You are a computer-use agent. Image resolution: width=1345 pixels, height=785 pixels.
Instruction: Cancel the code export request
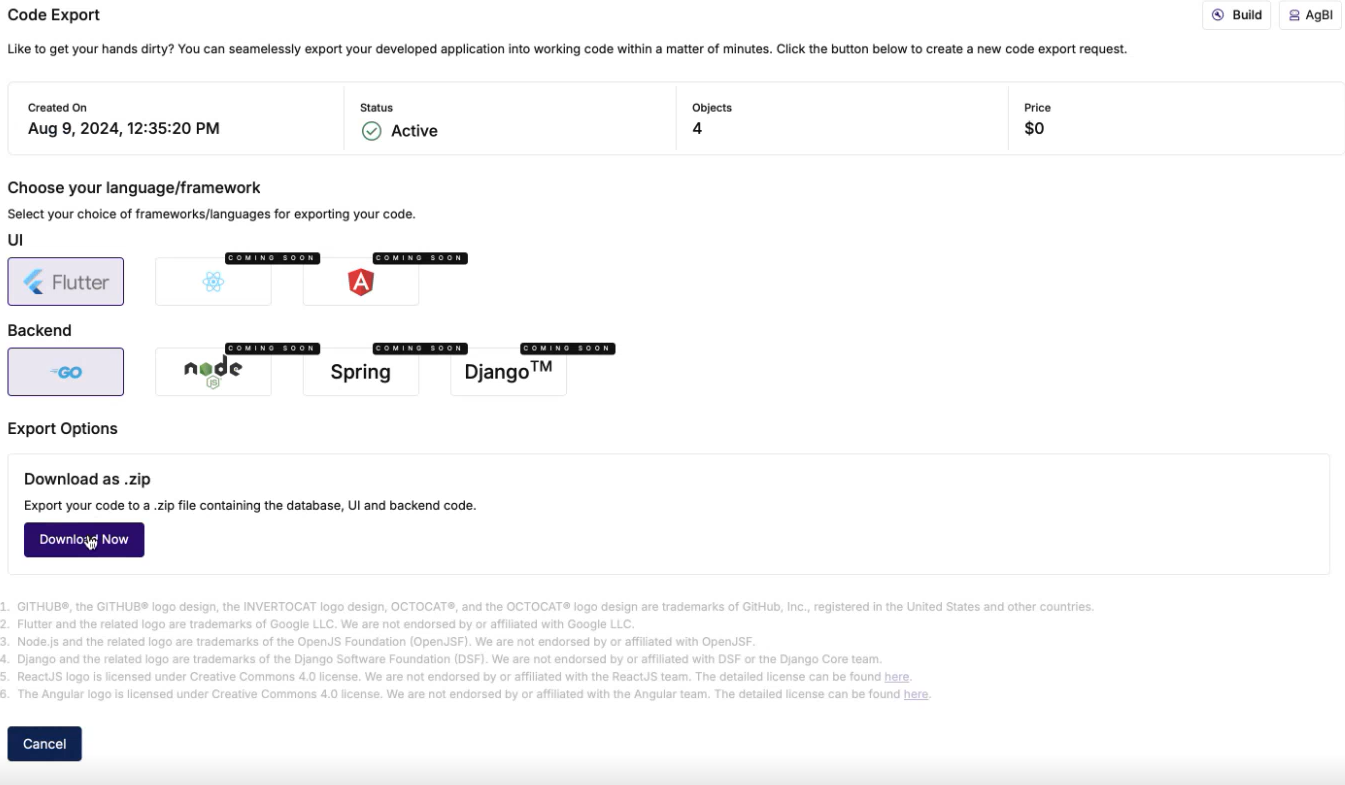45,744
